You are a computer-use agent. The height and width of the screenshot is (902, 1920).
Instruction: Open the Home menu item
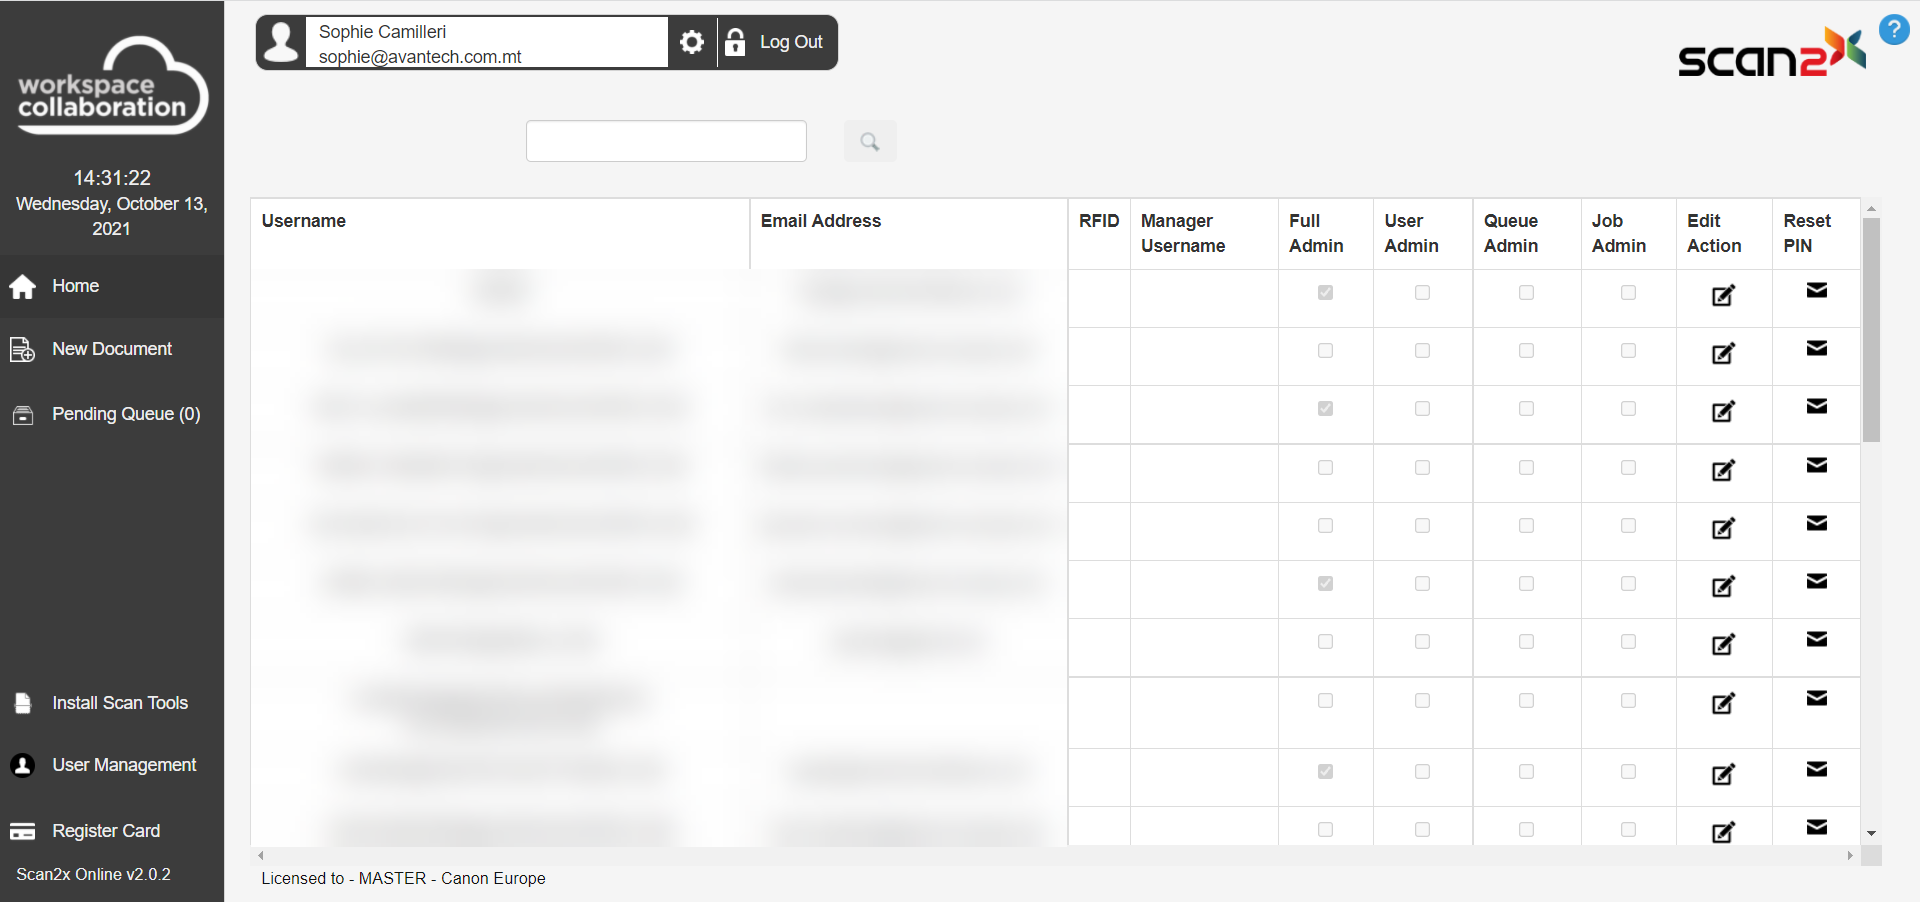pyautogui.click(x=75, y=286)
